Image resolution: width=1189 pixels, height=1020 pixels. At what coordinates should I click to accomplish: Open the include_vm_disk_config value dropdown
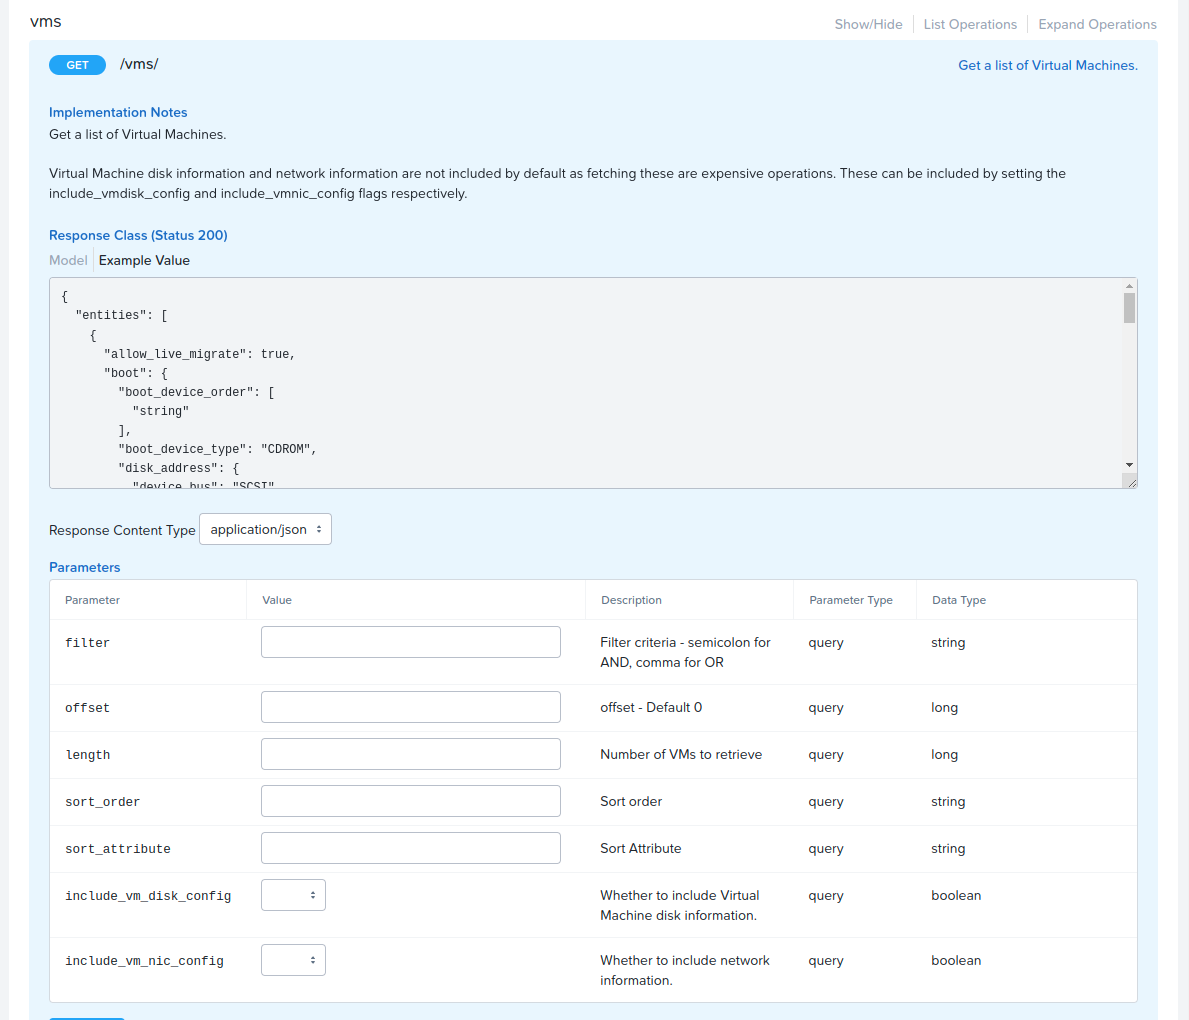tap(293, 894)
